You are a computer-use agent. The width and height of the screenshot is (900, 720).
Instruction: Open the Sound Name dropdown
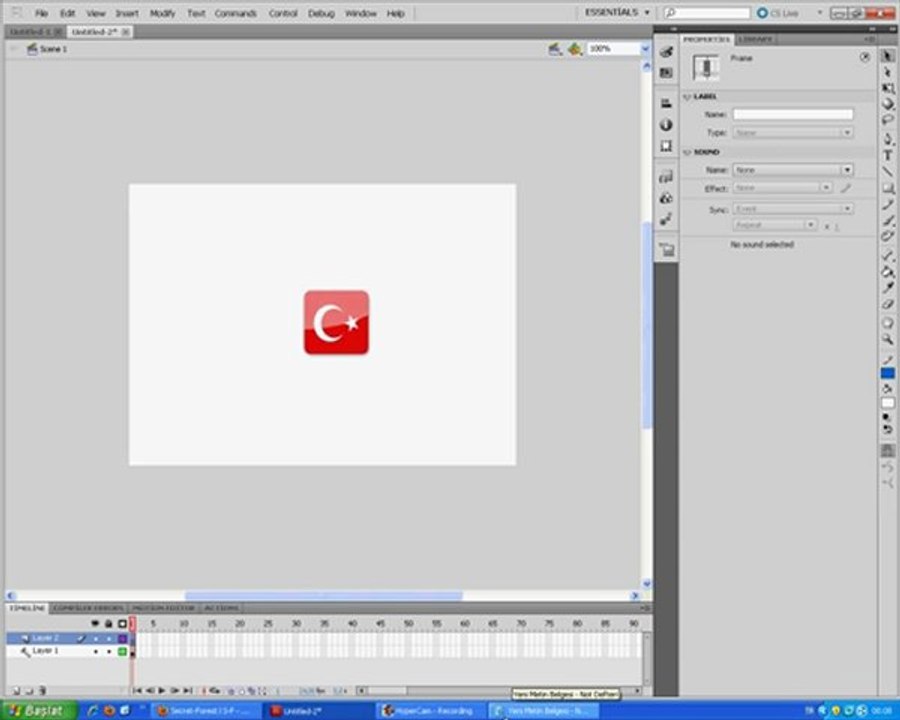click(846, 170)
